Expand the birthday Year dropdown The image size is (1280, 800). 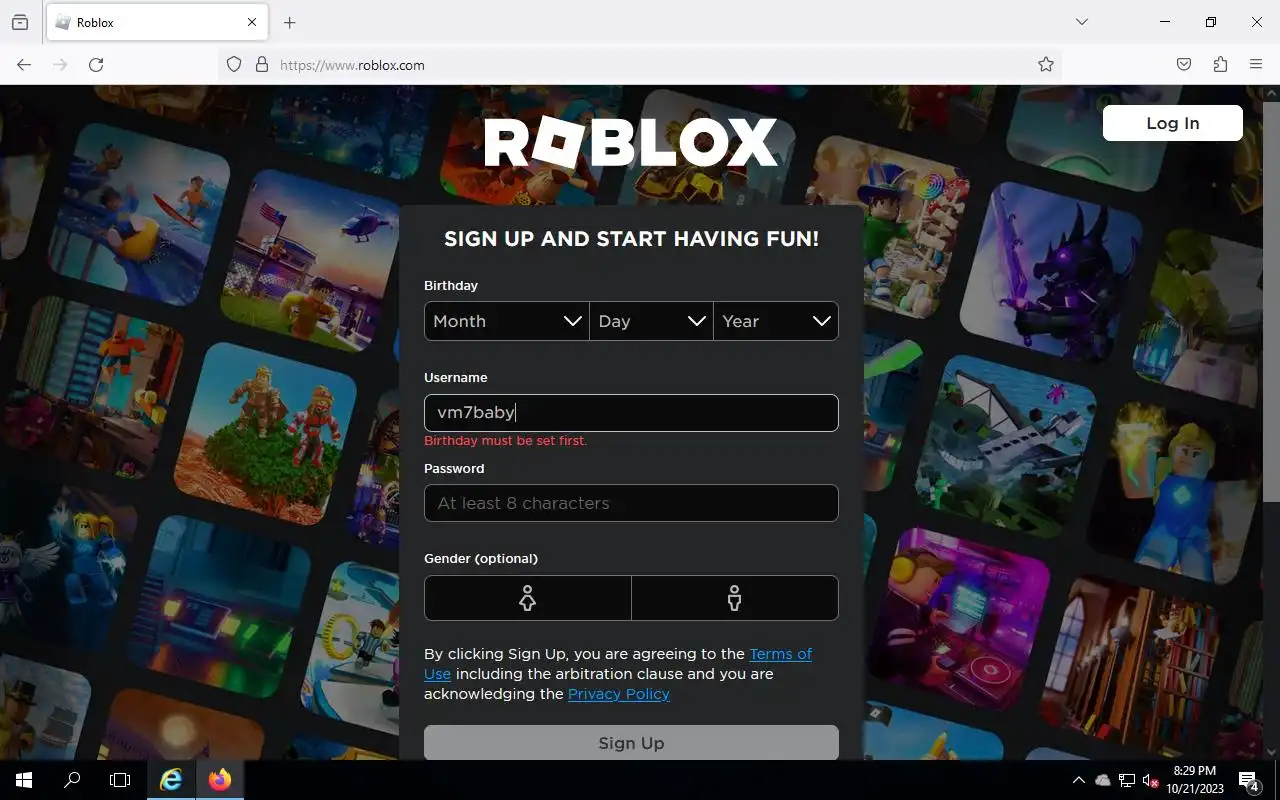tap(776, 321)
